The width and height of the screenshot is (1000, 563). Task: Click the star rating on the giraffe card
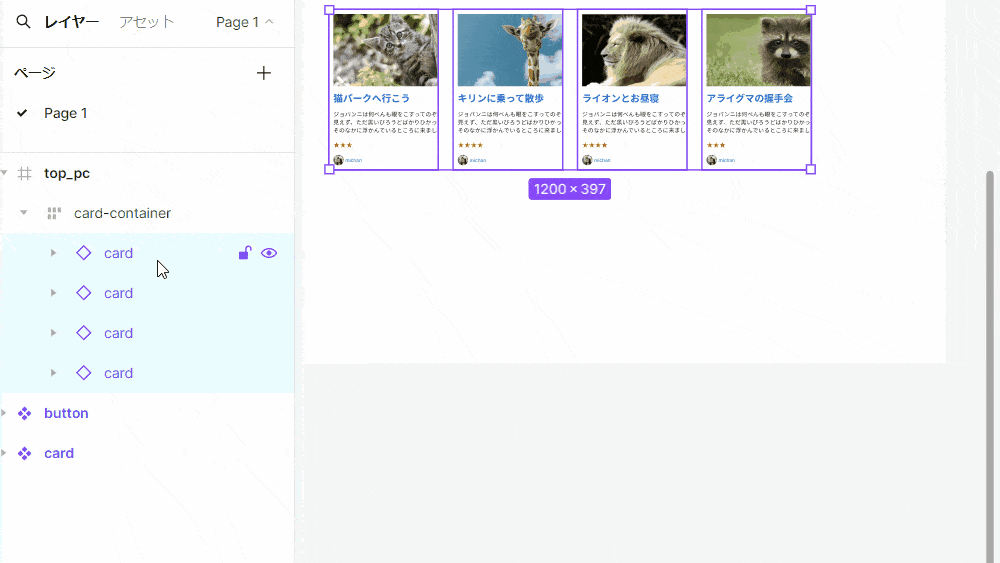[470, 145]
